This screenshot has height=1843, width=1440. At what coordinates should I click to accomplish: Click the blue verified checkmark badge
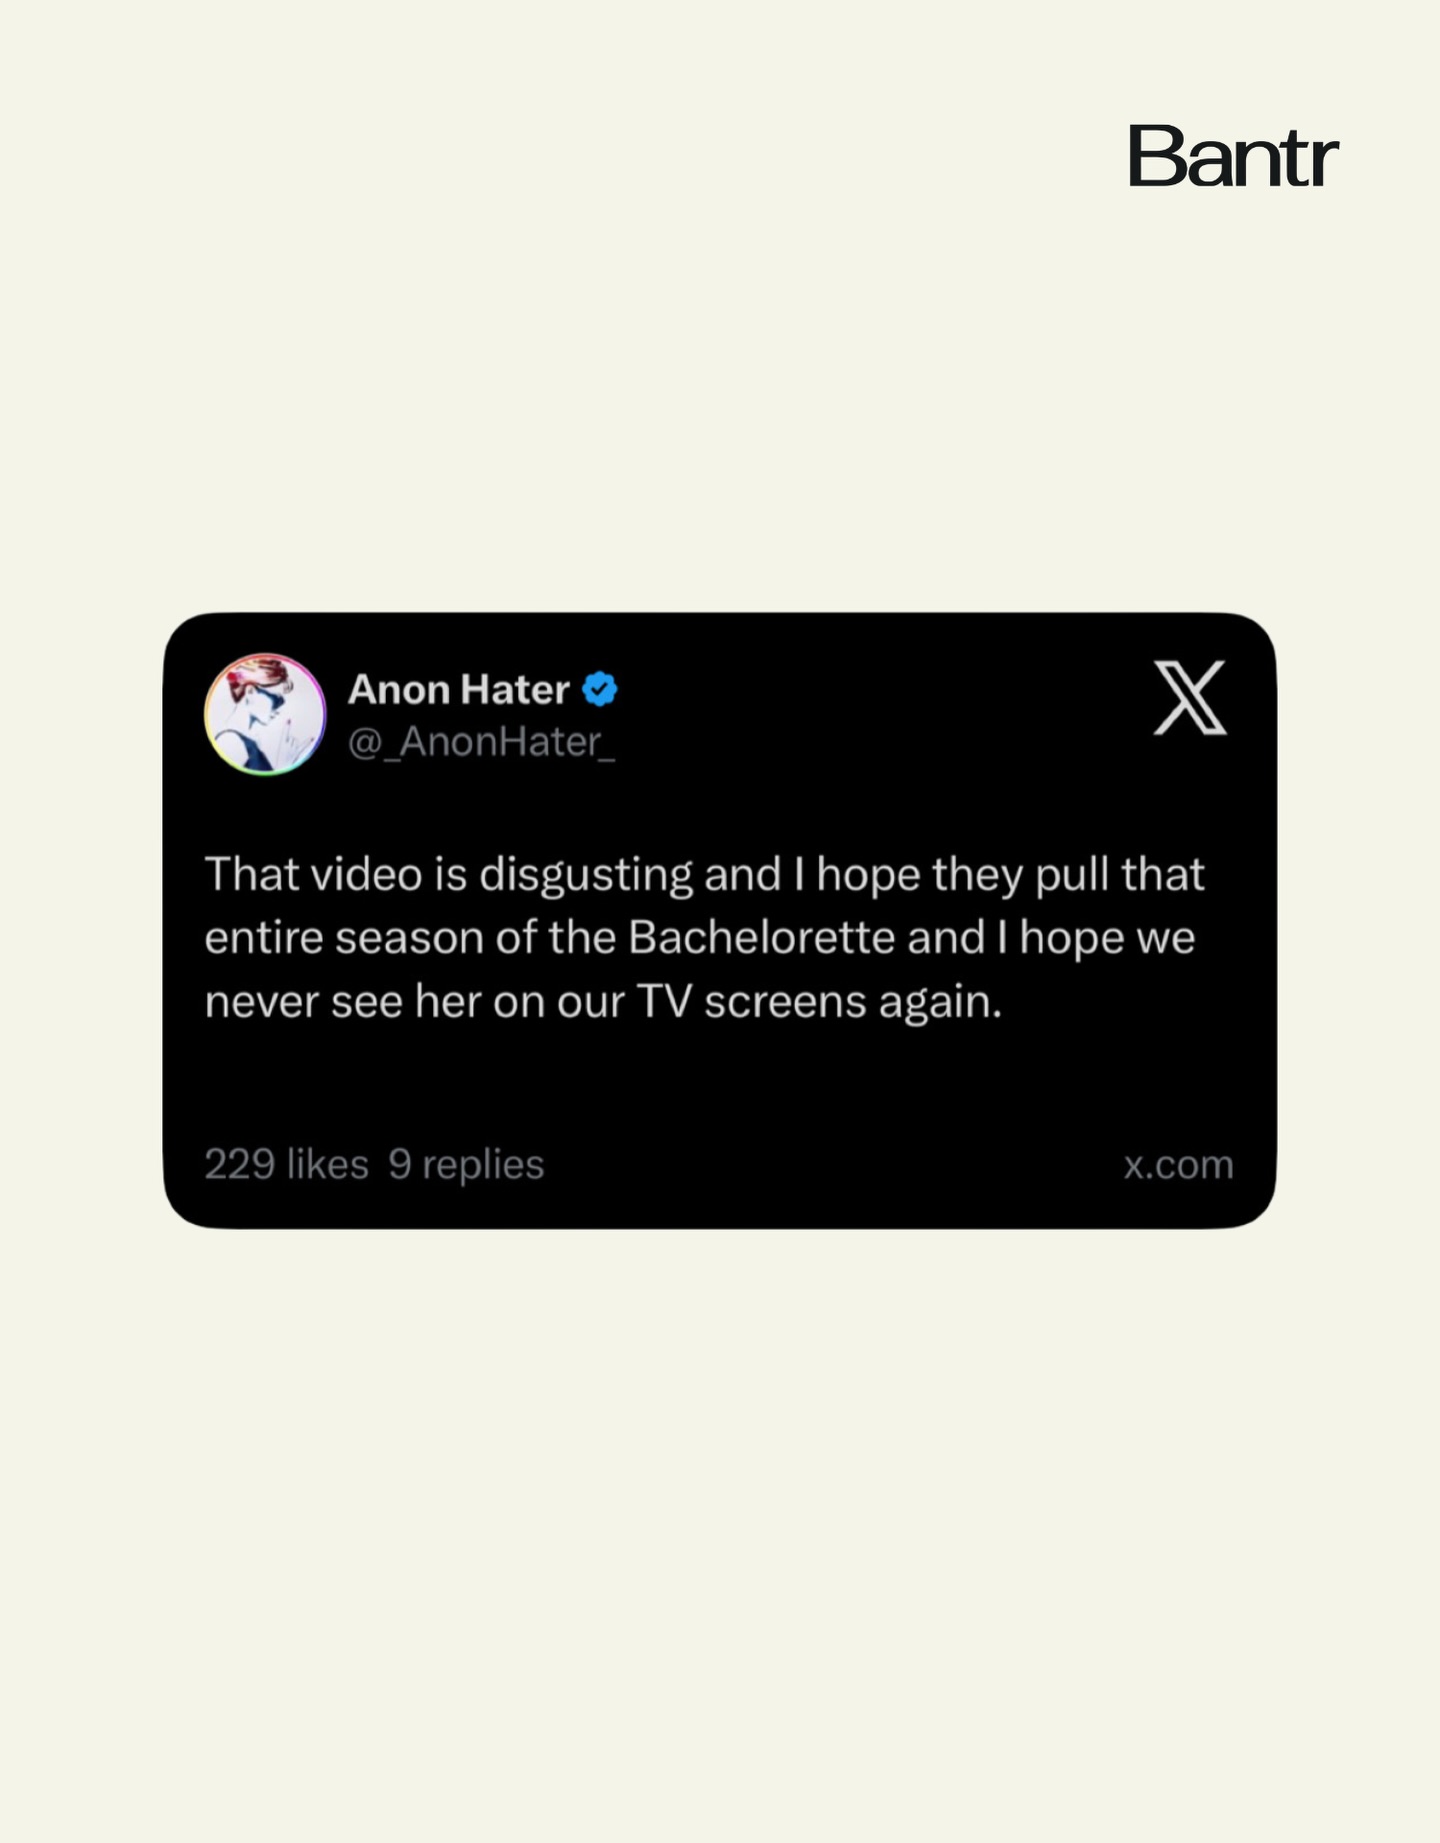point(600,689)
